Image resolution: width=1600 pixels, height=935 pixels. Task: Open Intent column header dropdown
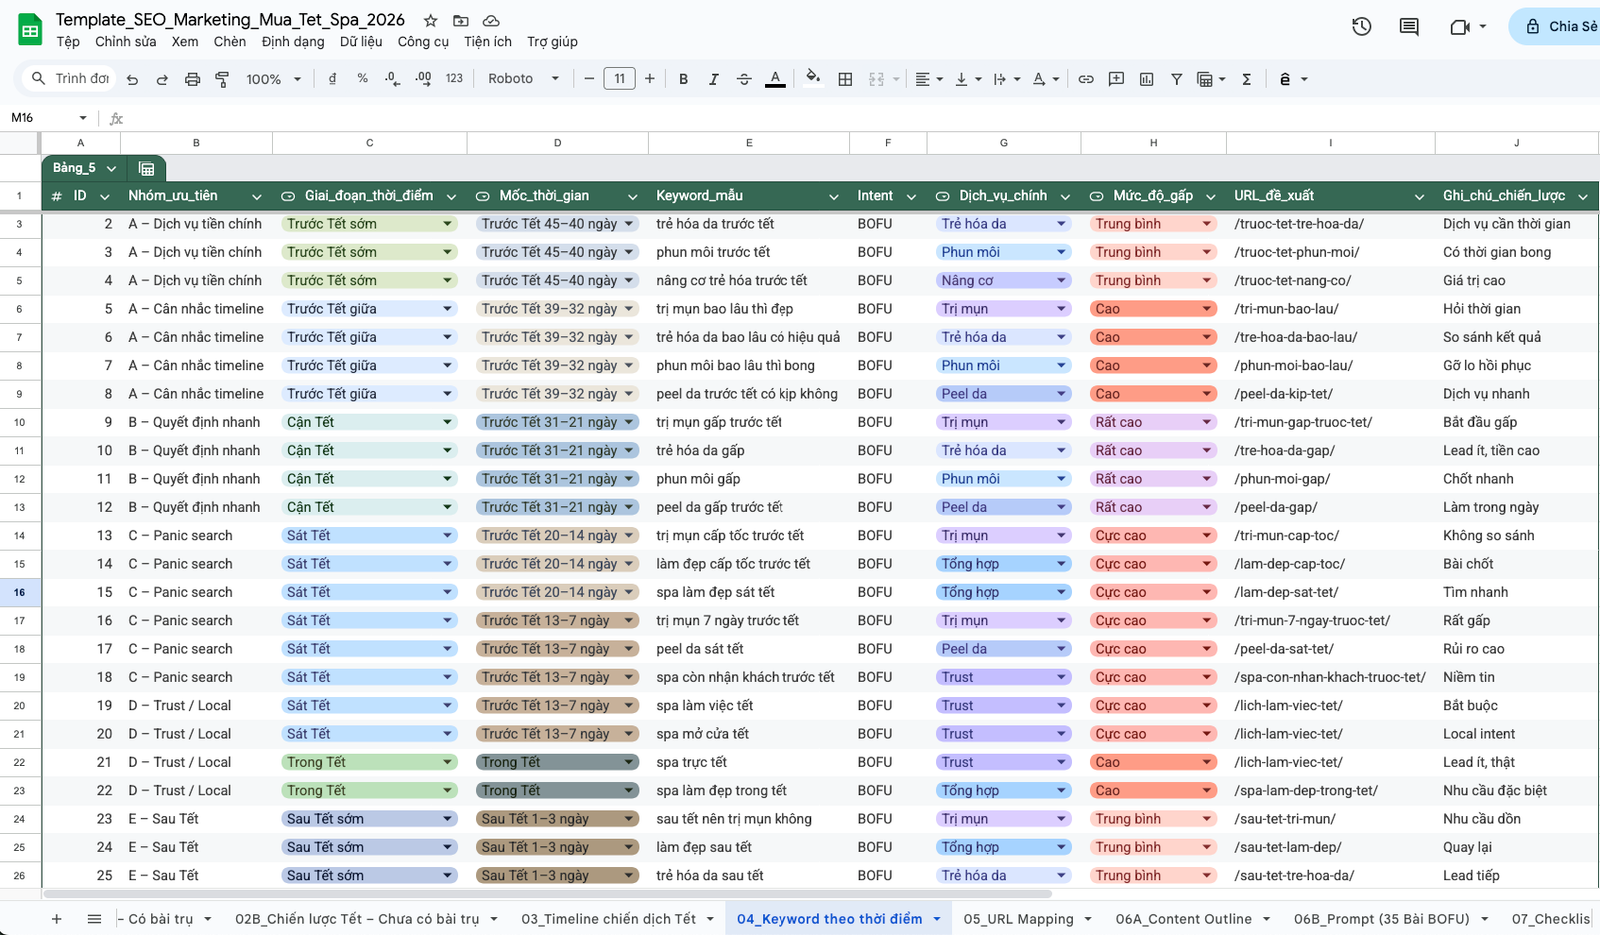click(911, 196)
